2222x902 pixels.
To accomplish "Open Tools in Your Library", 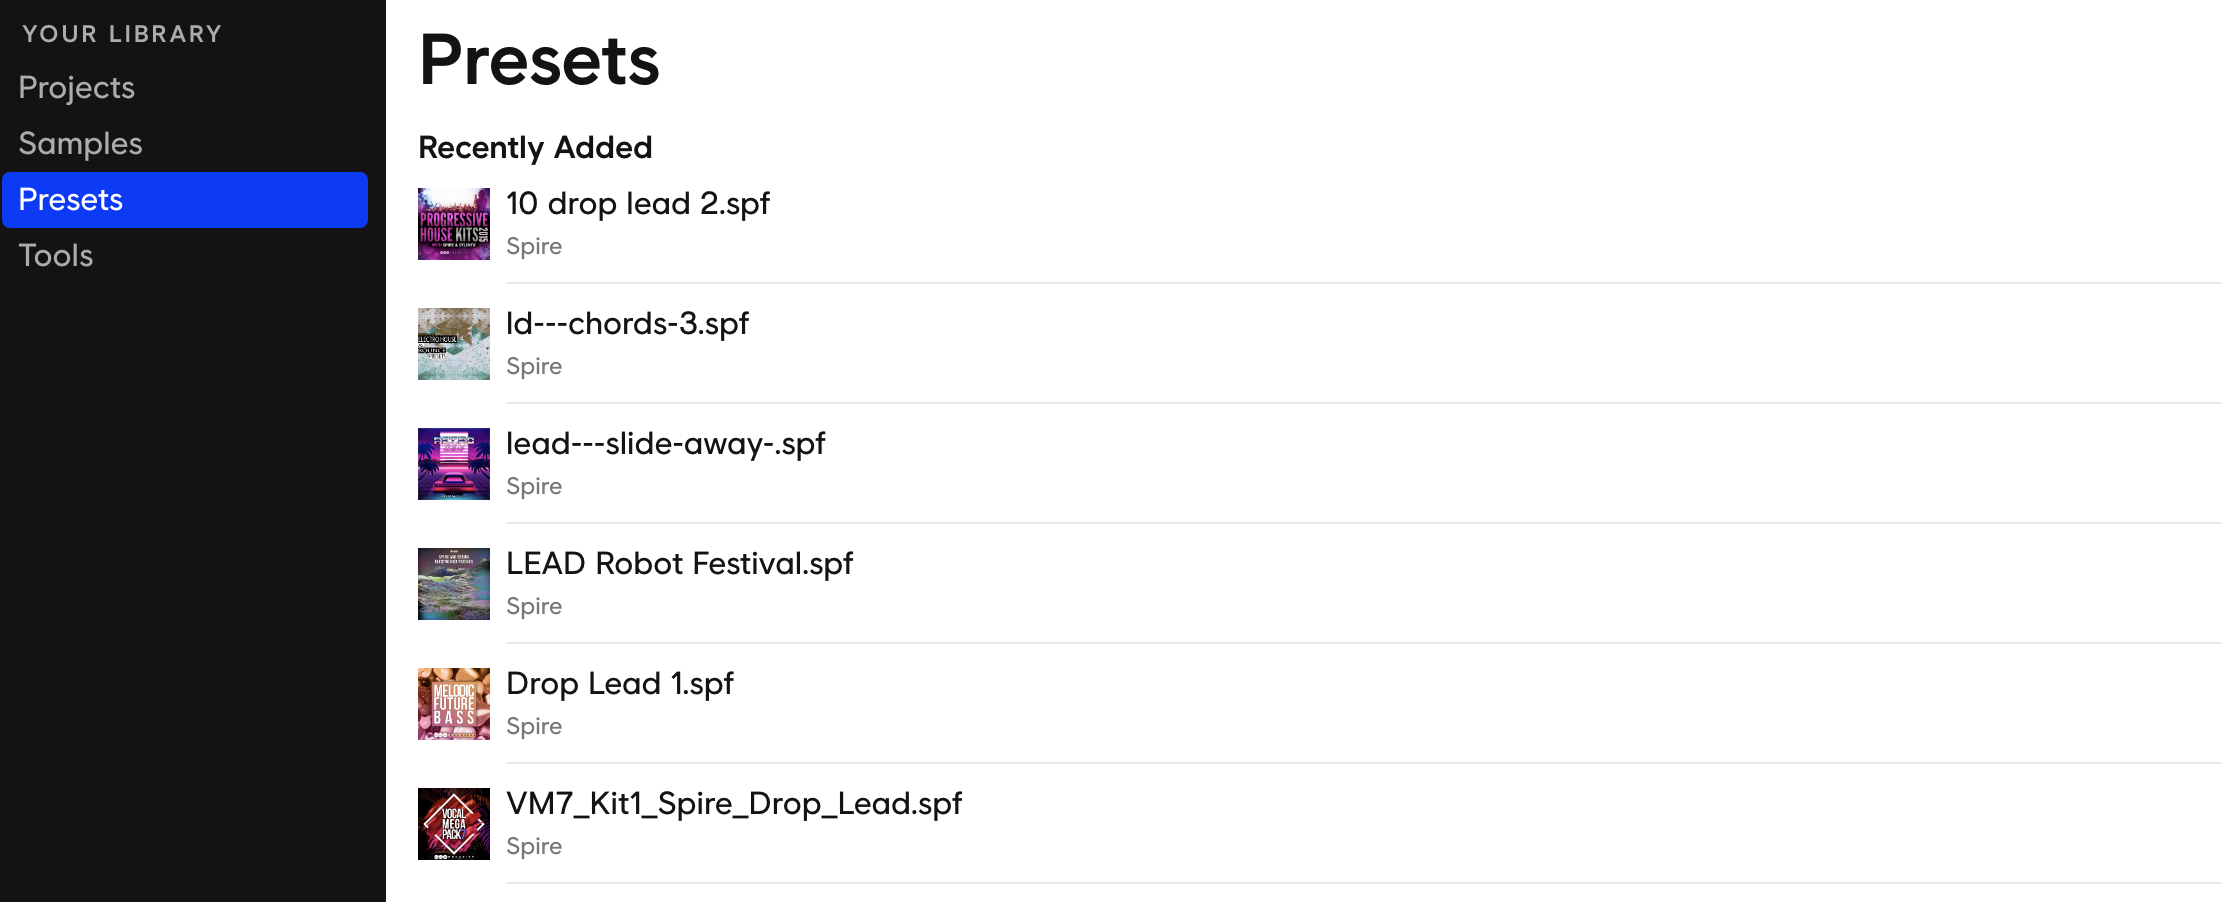I will pyautogui.click(x=56, y=256).
